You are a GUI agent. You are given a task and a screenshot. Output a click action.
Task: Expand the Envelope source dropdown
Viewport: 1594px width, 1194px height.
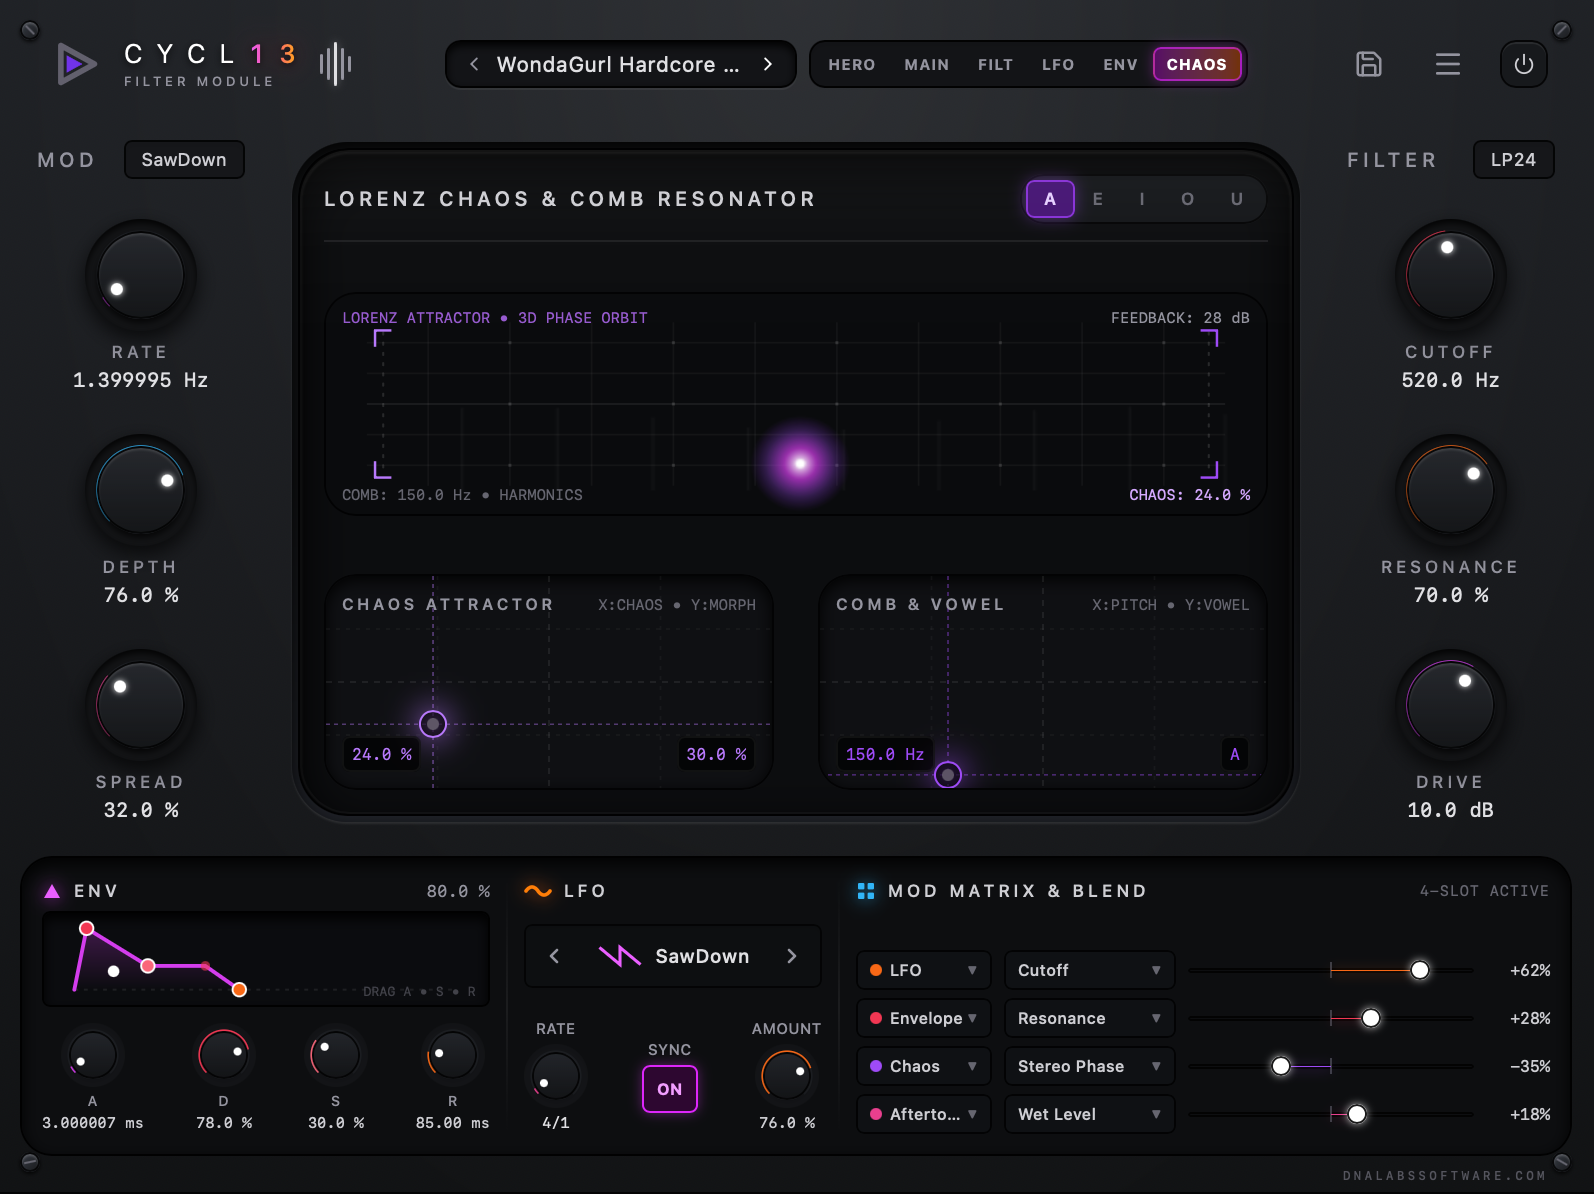click(x=923, y=1018)
